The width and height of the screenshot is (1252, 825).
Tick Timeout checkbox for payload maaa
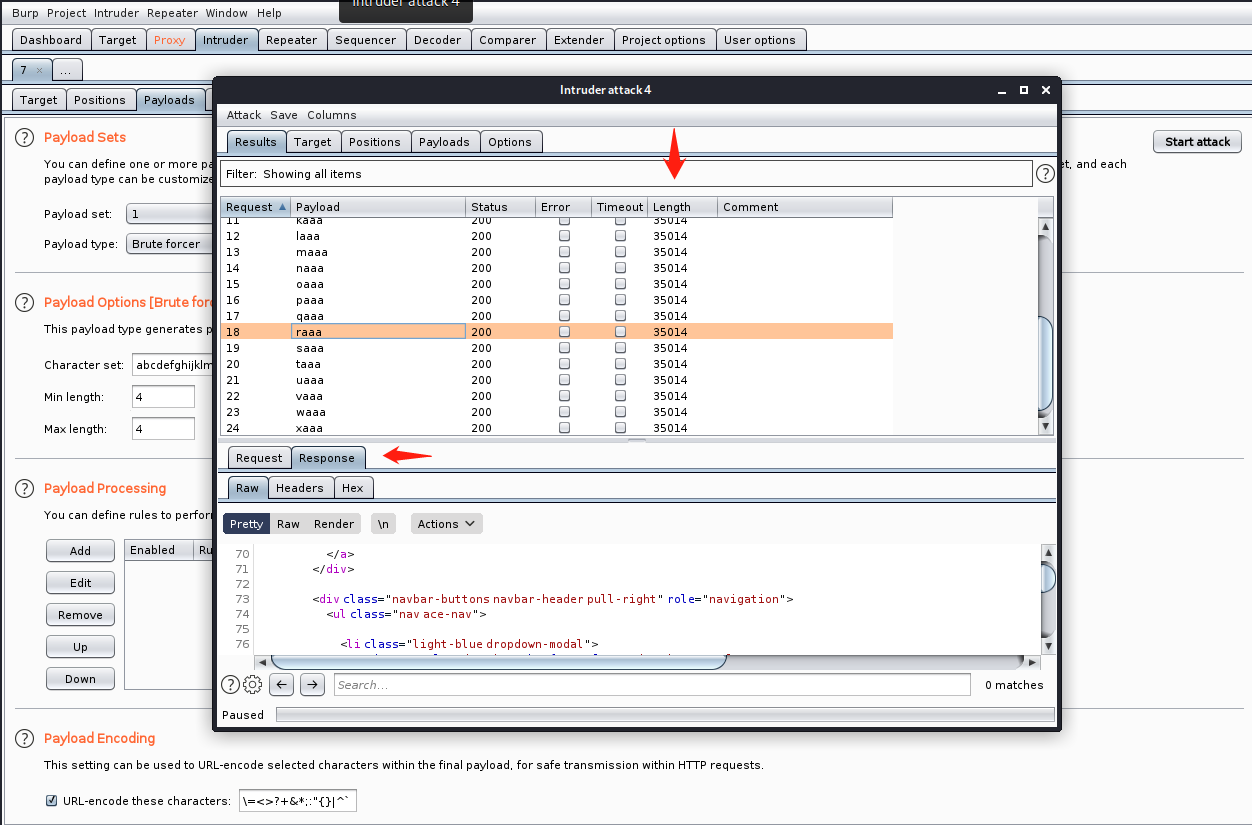coord(620,252)
